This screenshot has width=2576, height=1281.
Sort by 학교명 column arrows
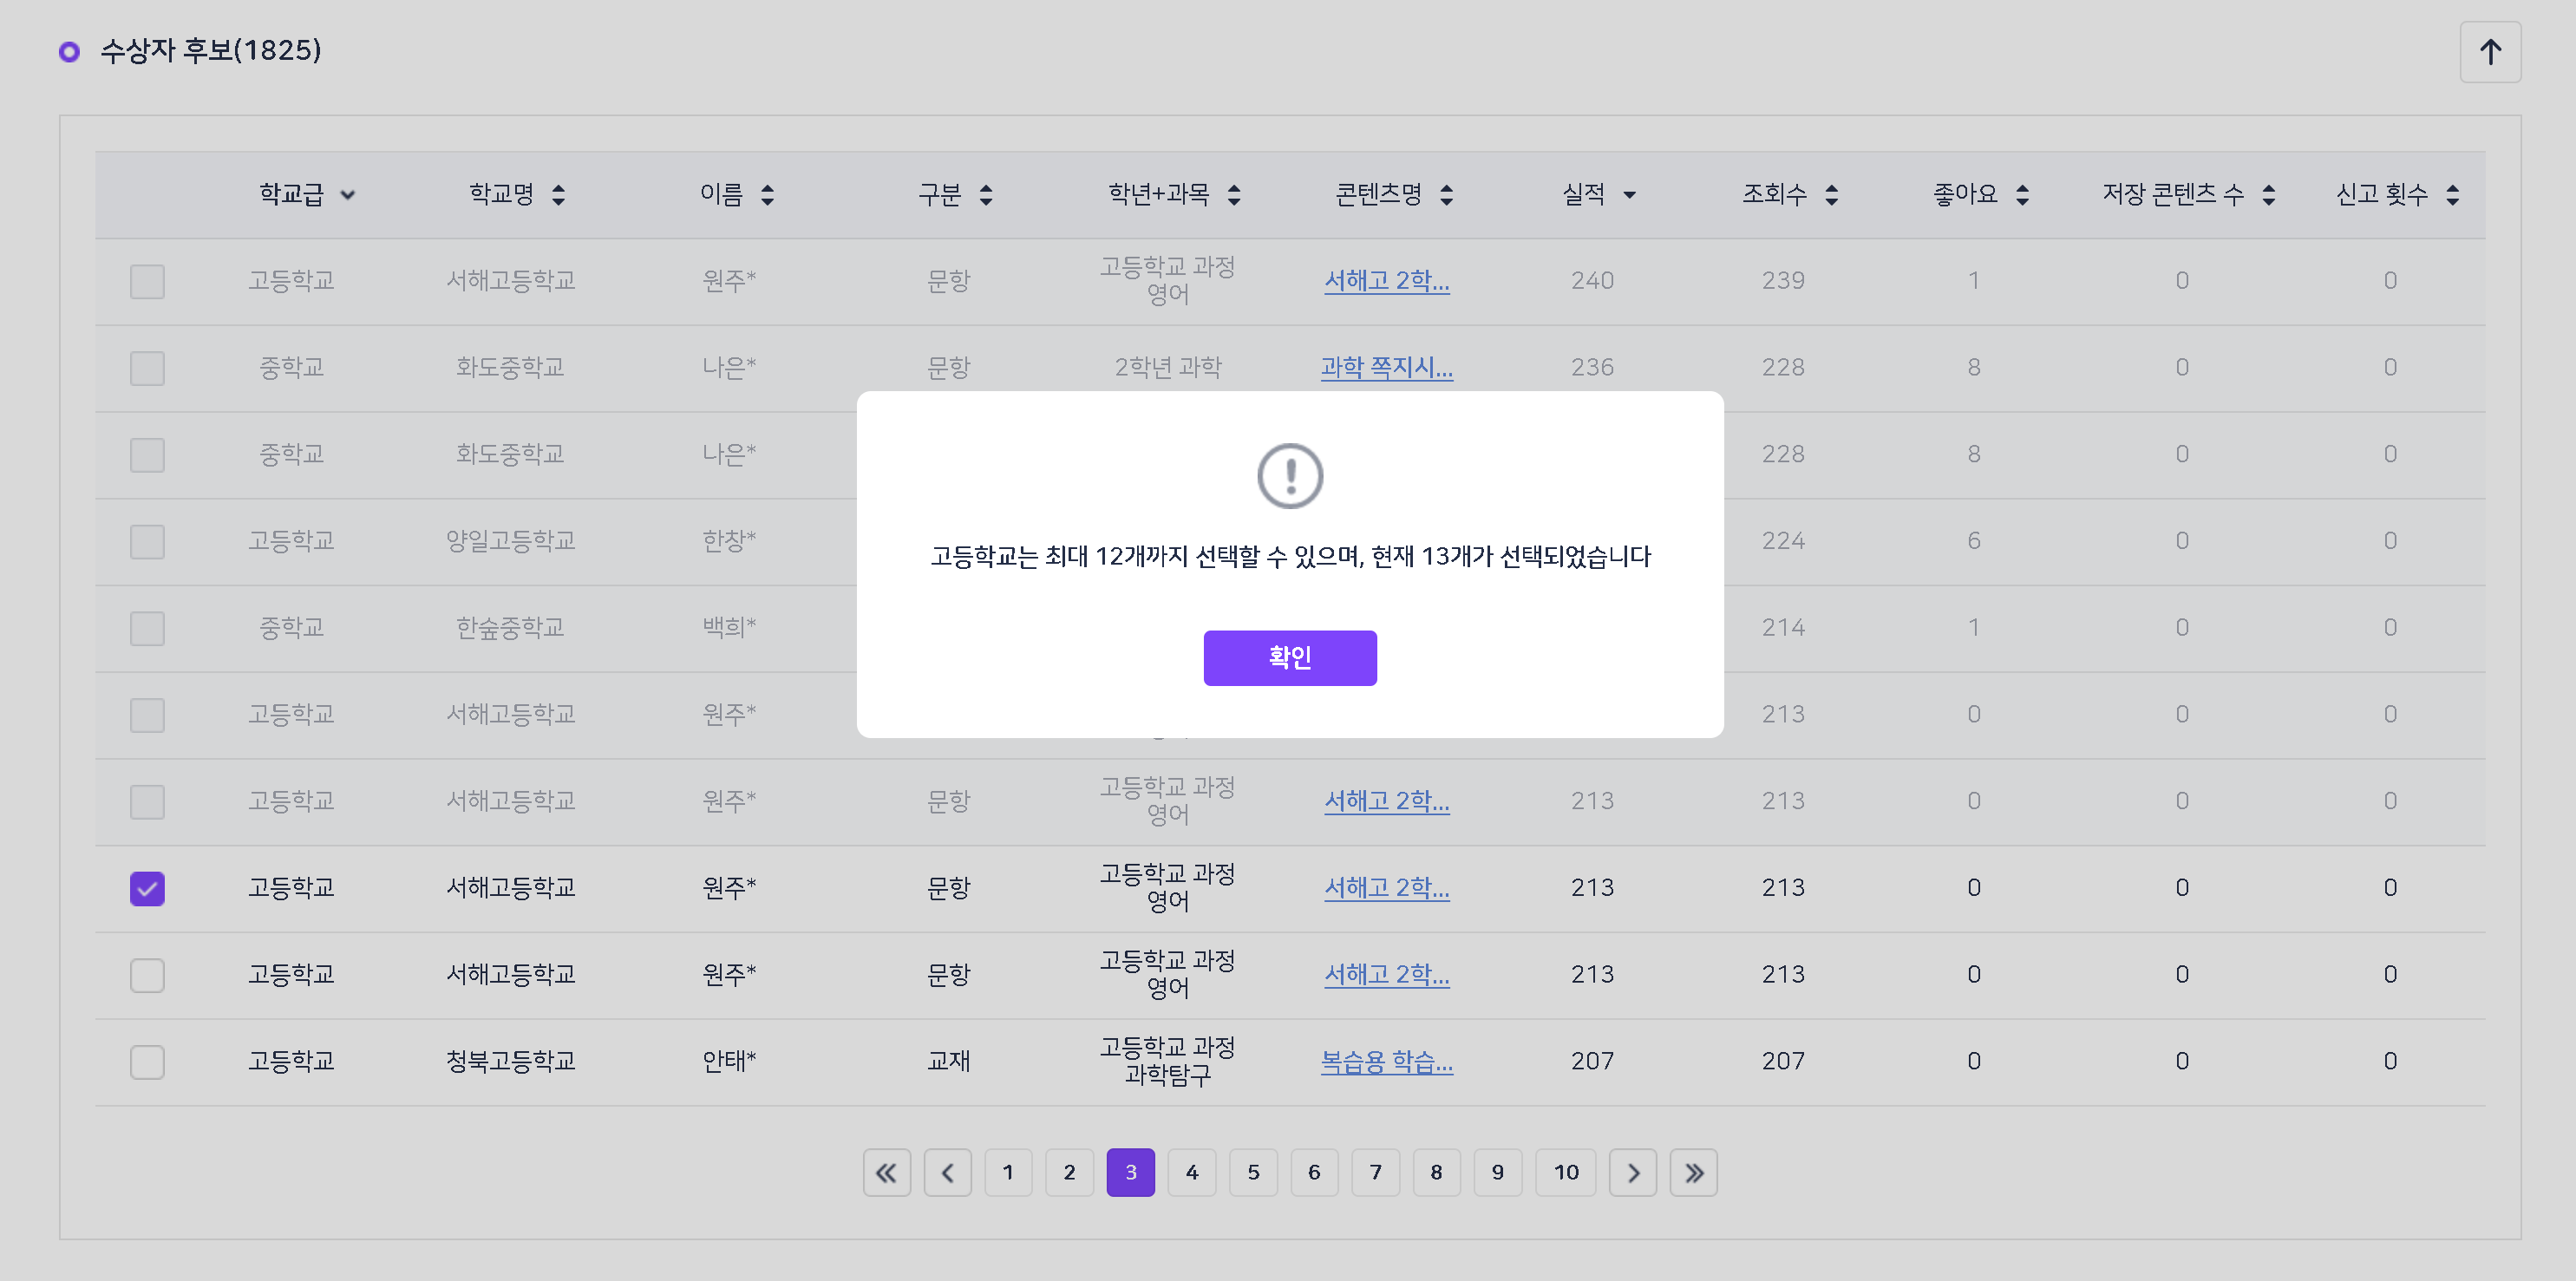pos(558,195)
